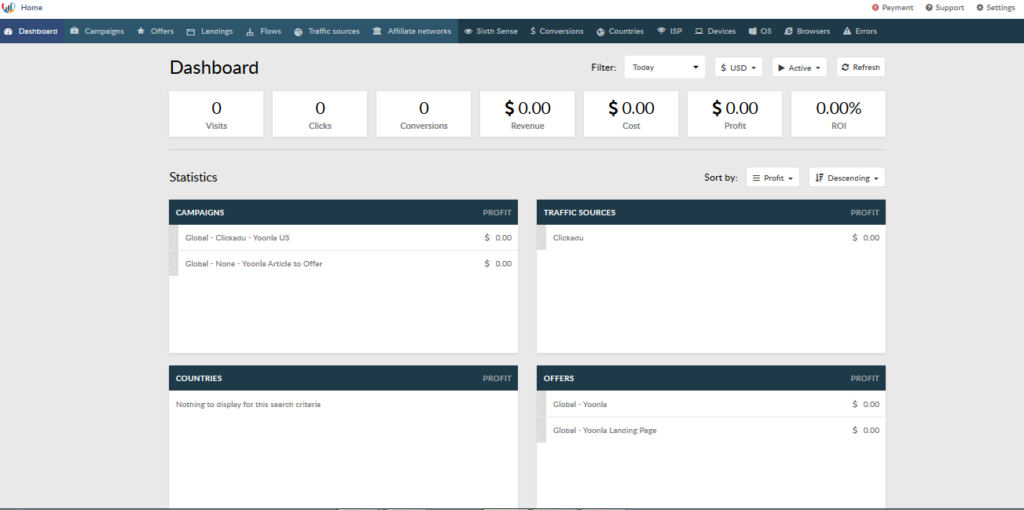Screen dimensions: 1024x510
Task: Click the Countries globe icon
Action: click(x=600, y=31)
